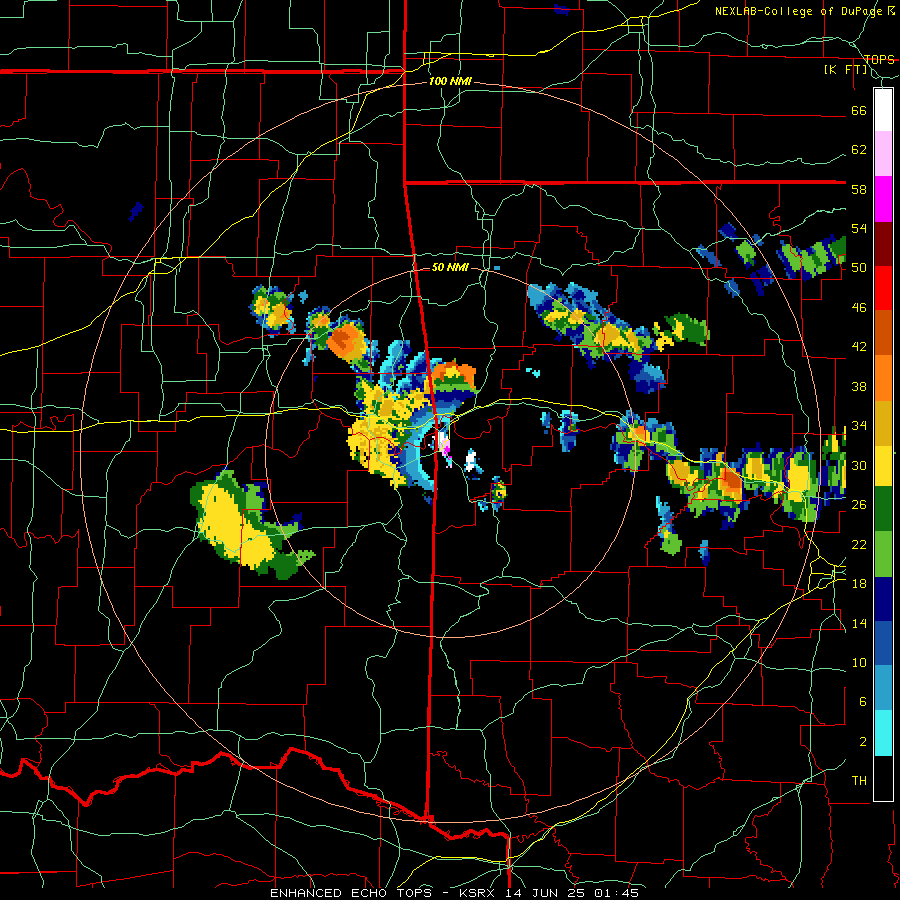The height and width of the screenshot is (900, 900).
Task: Click the light green legend swatch
Action: pyautogui.click(x=883, y=553)
